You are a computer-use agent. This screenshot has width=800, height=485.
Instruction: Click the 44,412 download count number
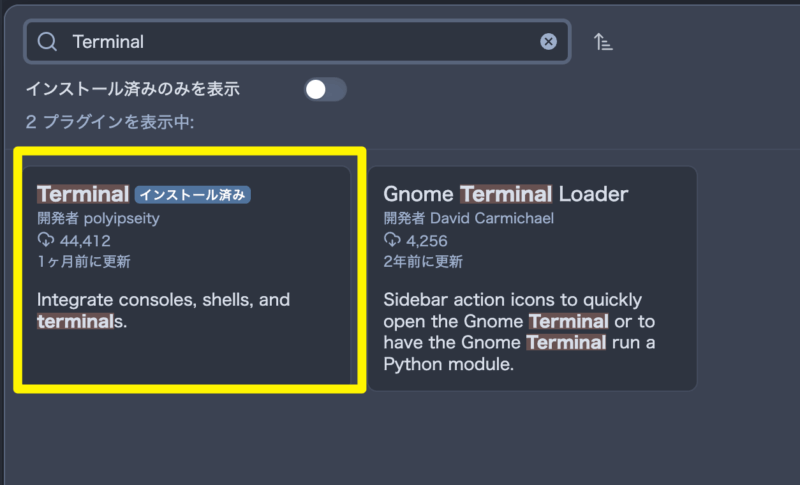[85, 241]
